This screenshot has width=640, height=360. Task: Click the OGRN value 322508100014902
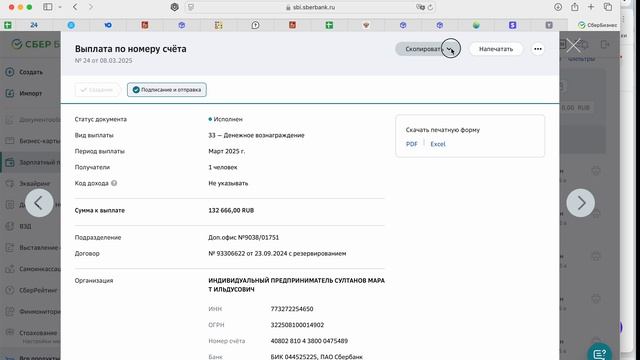tap(297, 325)
